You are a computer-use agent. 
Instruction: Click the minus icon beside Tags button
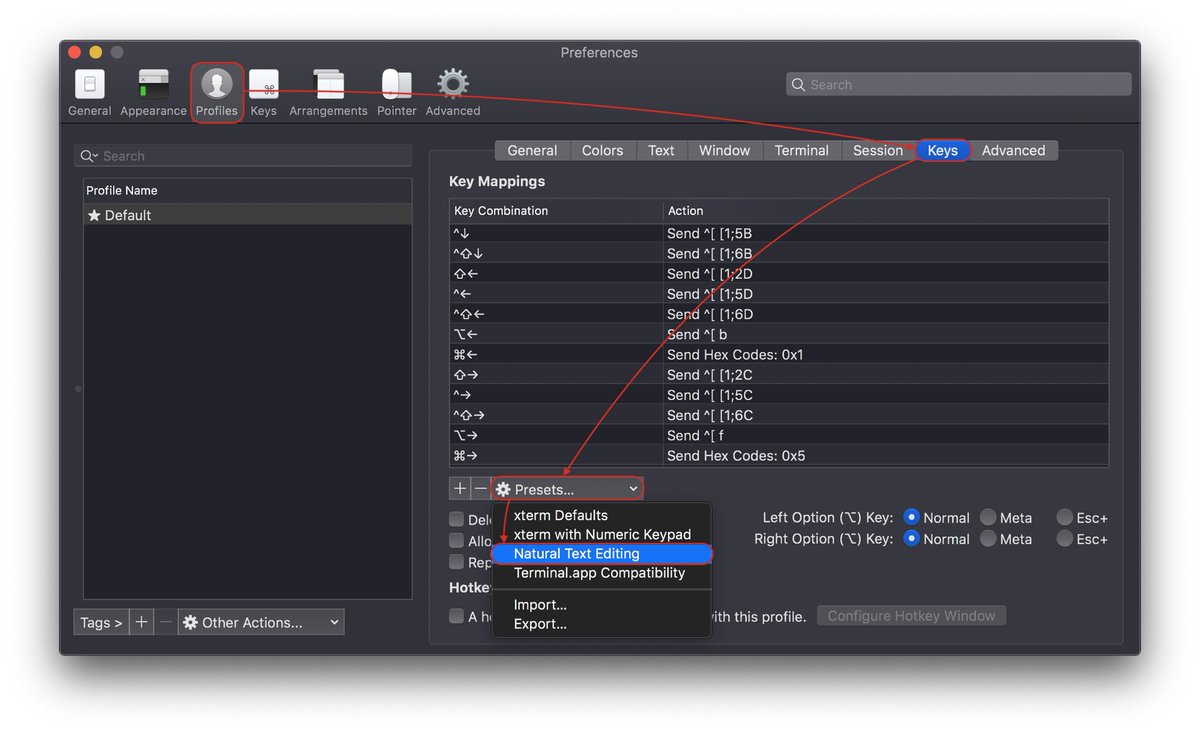coord(166,622)
